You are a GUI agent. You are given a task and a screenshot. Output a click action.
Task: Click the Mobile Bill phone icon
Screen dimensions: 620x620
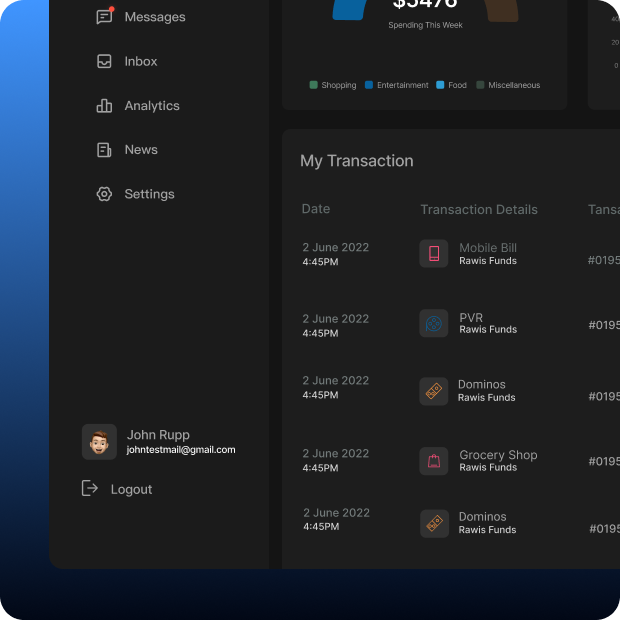(434, 254)
